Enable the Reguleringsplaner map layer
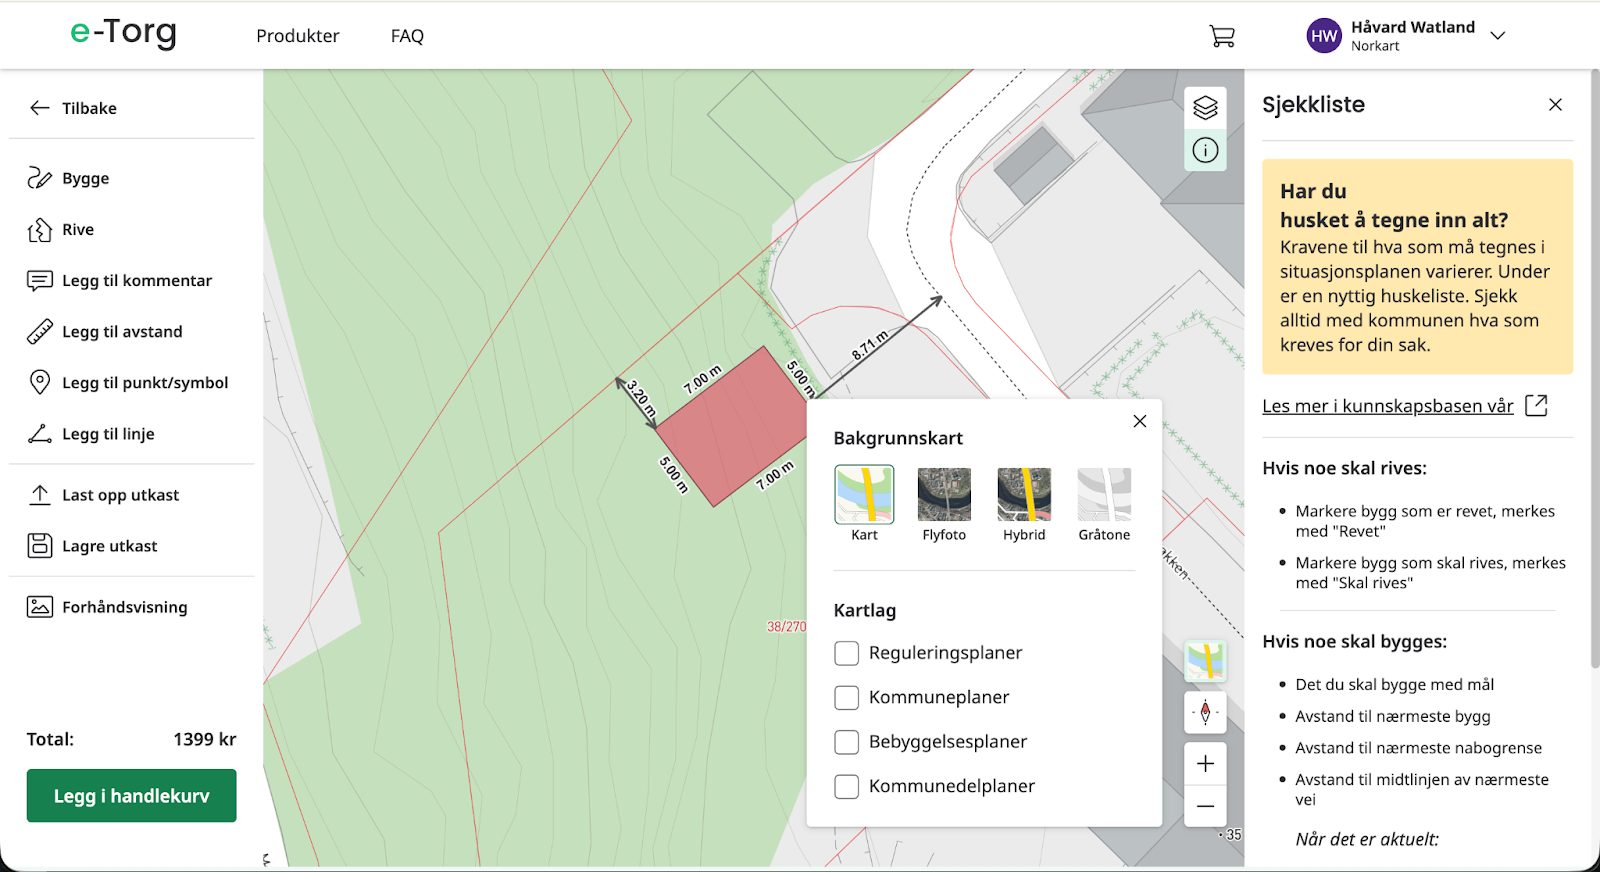This screenshot has width=1600, height=872. [847, 654]
